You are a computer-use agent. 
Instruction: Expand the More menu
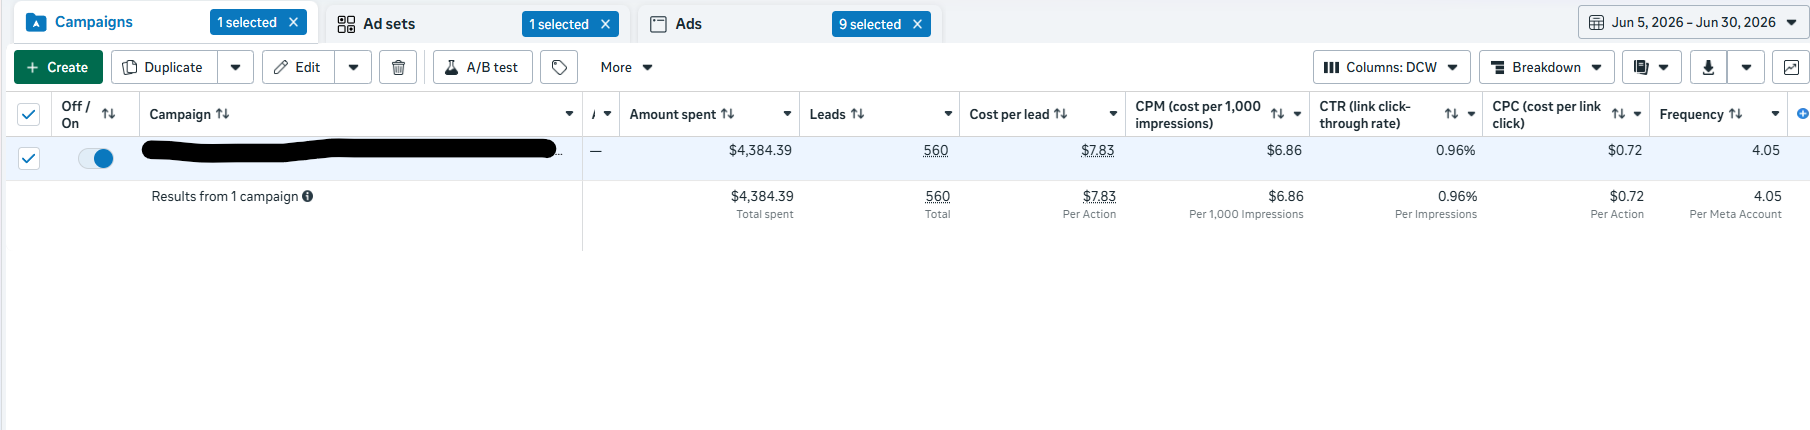(x=626, y=67)
